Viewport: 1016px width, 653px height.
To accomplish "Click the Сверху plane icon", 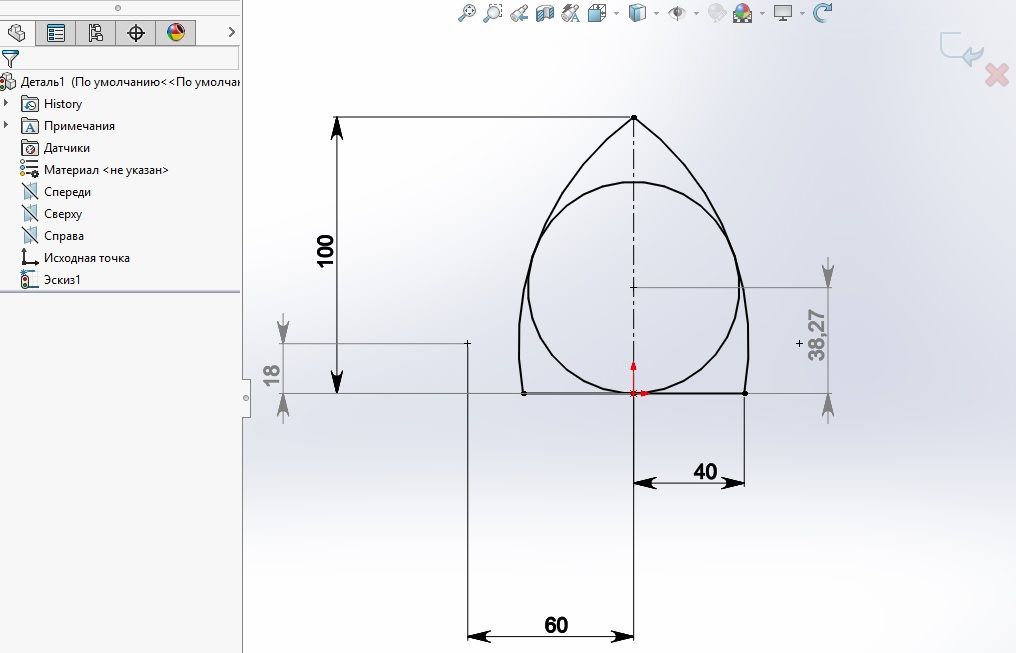I will pyautogui.click(x=30, y=214).
